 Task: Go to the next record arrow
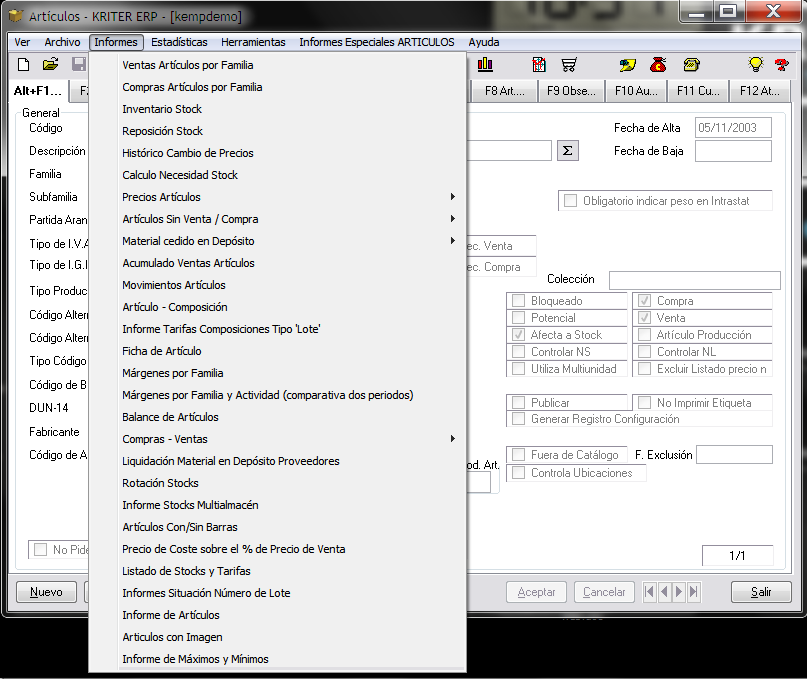pyautogui.click(x=678, y=591)
